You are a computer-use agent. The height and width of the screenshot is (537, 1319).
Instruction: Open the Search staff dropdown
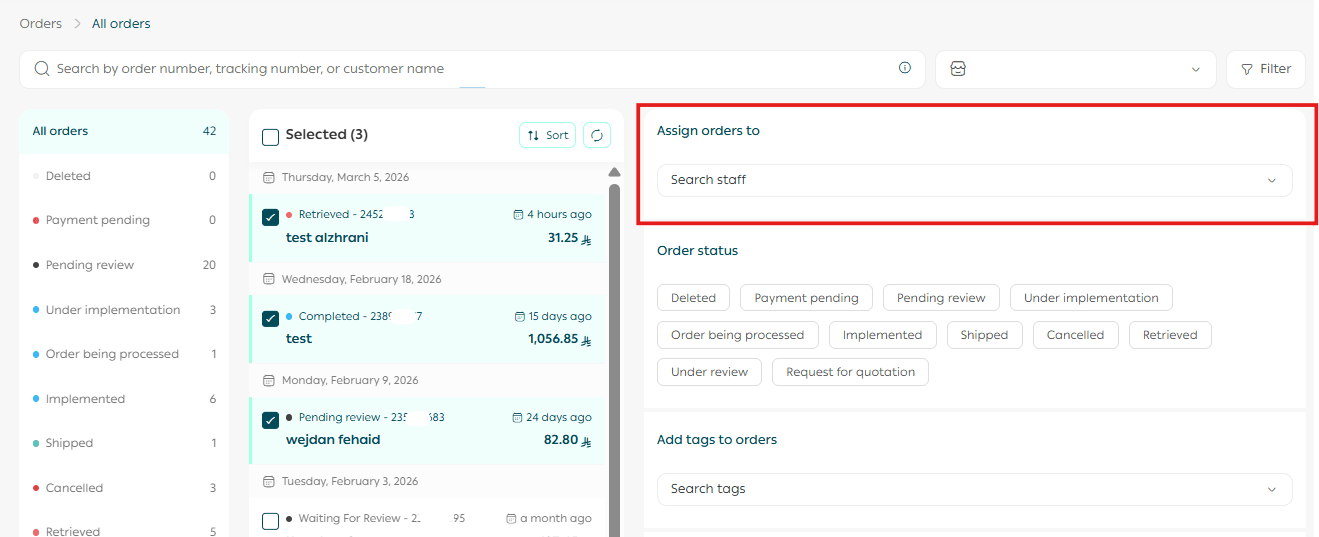point(973,180)
